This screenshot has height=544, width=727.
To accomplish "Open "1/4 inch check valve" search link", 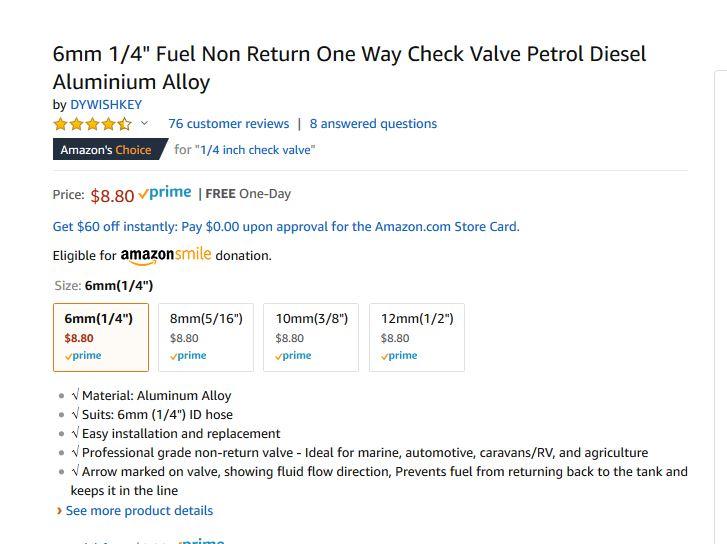I will pos(257,150).
